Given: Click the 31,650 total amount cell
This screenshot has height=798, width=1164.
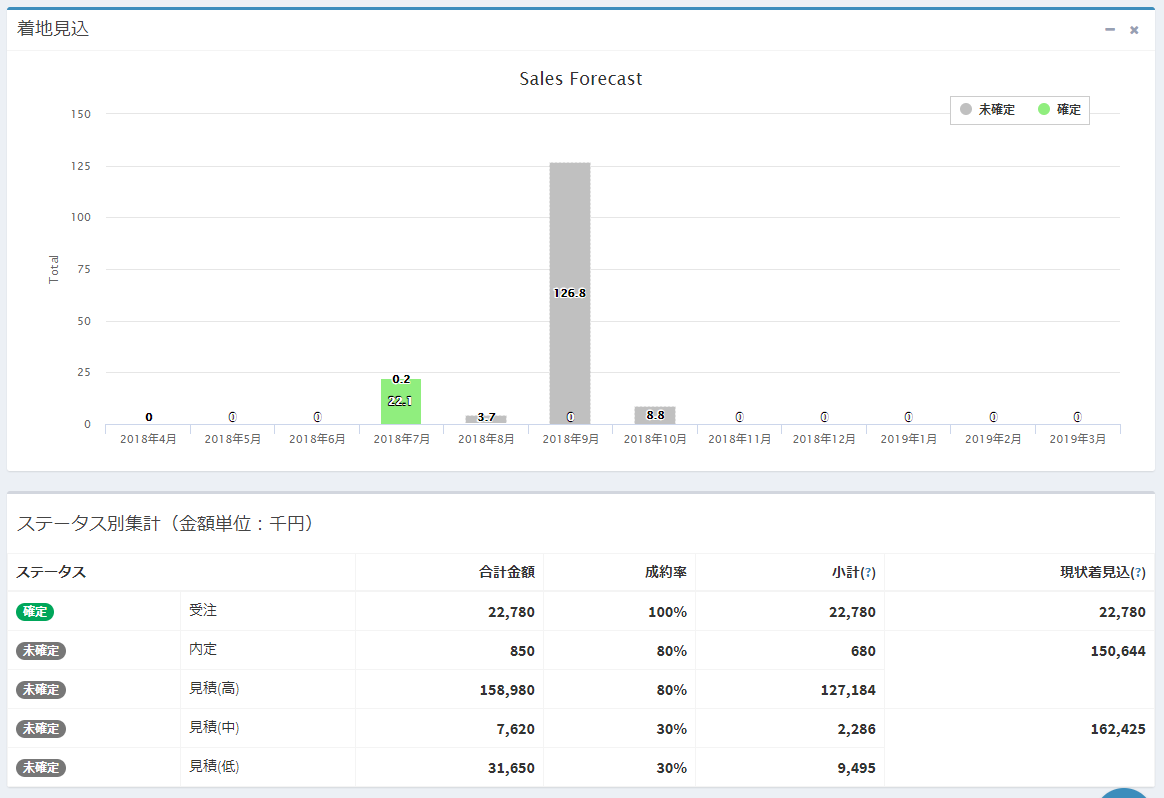Looking at the screenshot, I should [x=511, y=768].
